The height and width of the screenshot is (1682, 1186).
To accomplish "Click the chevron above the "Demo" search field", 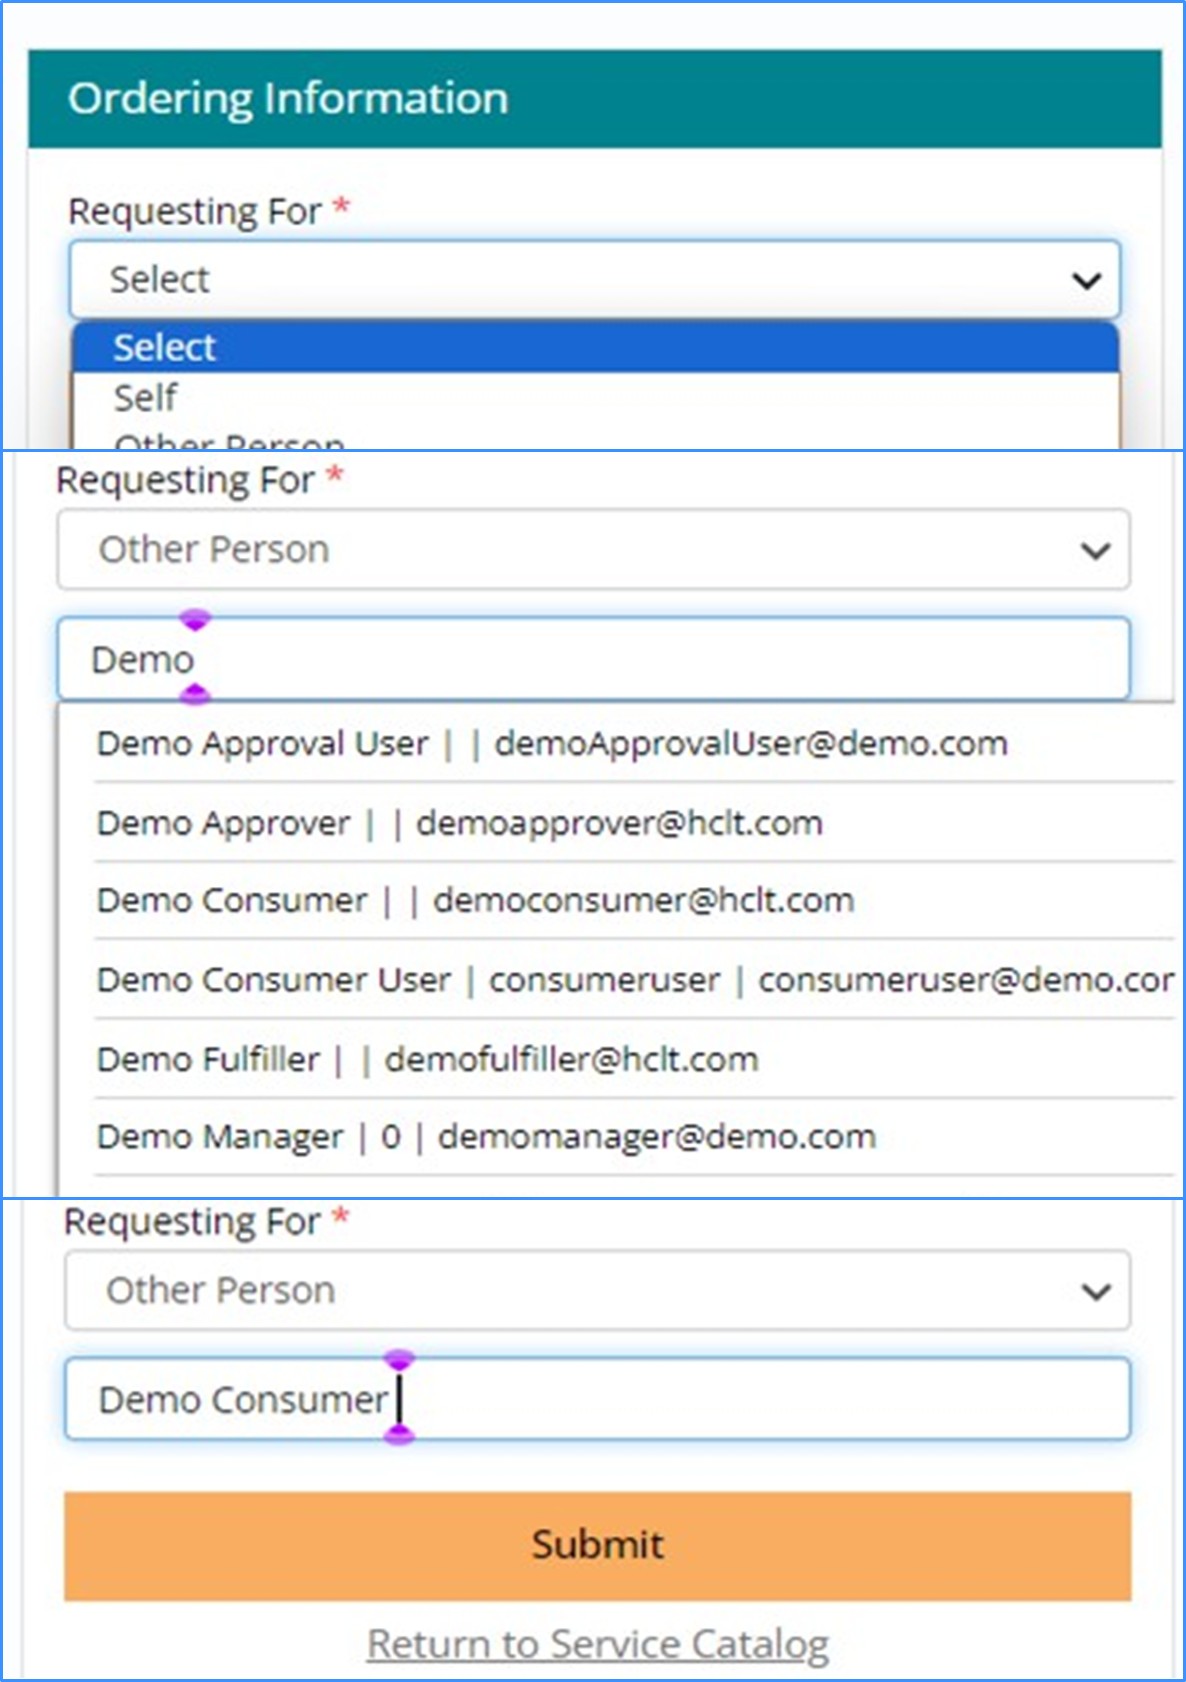I will pyautogui.click(x=1095, y=551).
